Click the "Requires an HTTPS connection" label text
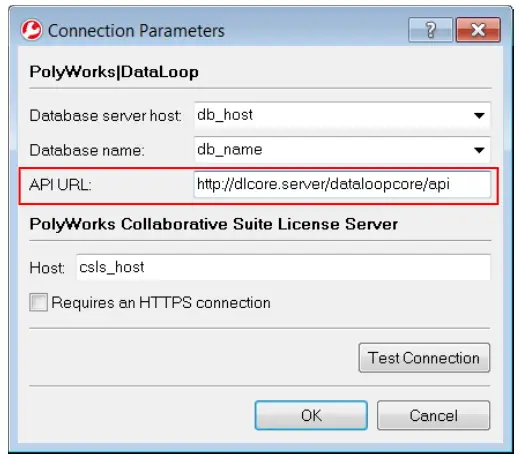 (161, 303)
